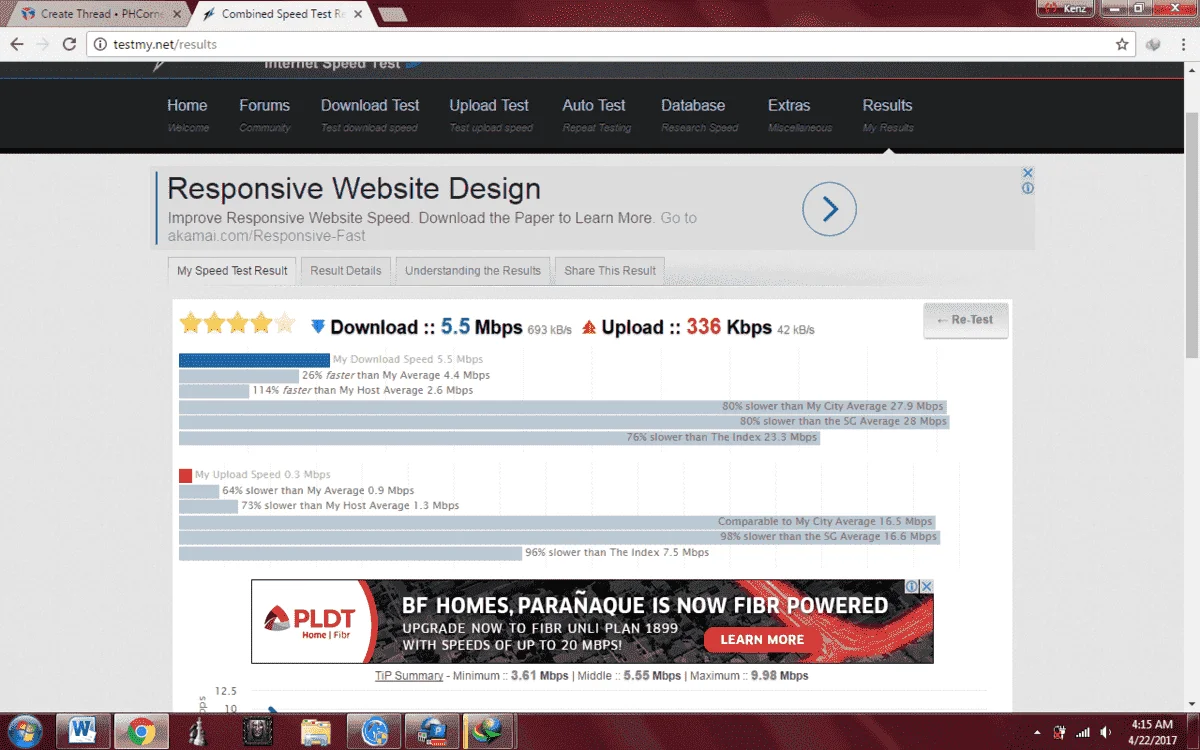Select the My Speed Test Result tab

pos(232,271)
